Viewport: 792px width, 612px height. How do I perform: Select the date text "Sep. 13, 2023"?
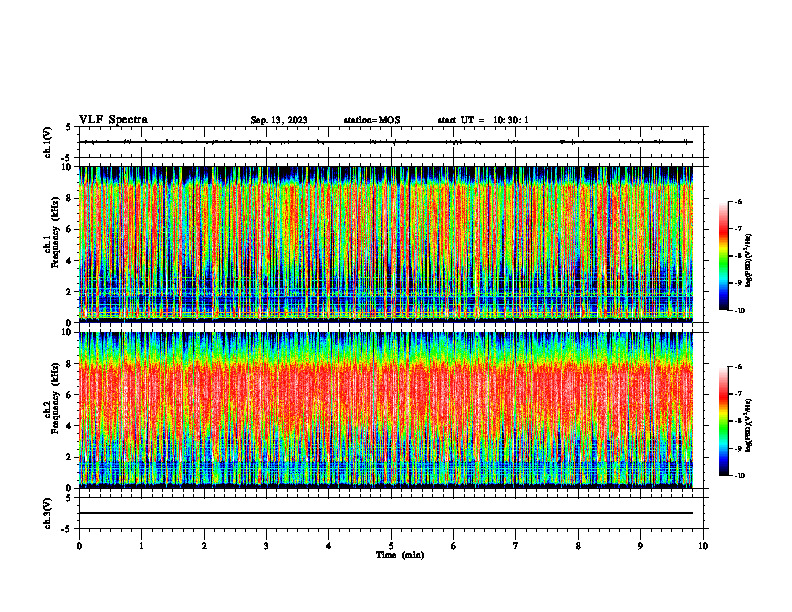pyautogui.click(x=279, y=120)
